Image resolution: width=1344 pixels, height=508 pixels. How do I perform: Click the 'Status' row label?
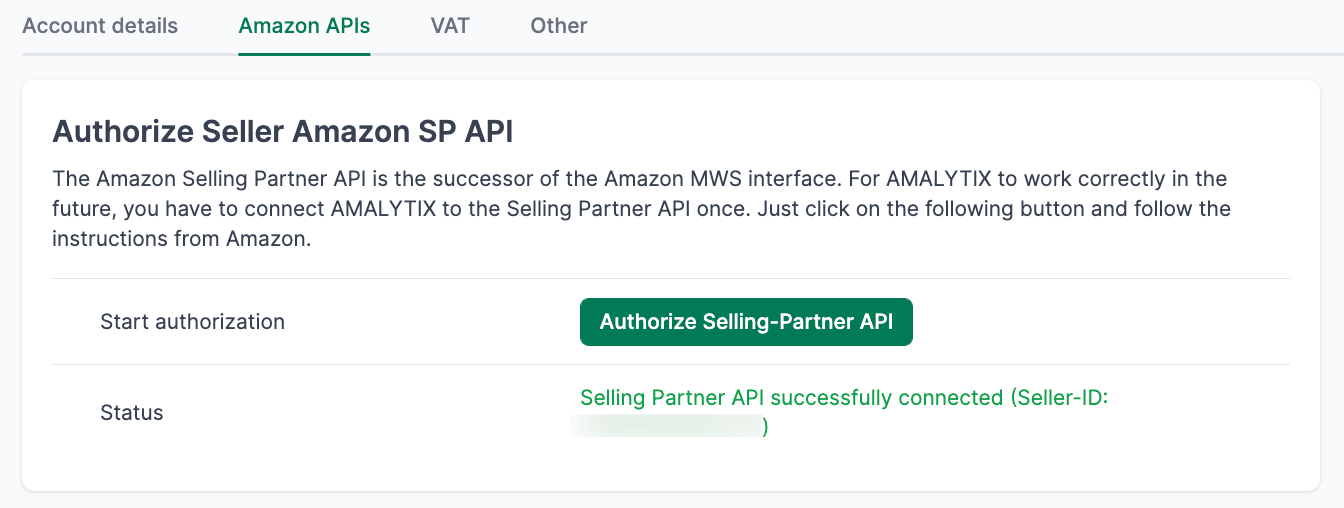132,412
